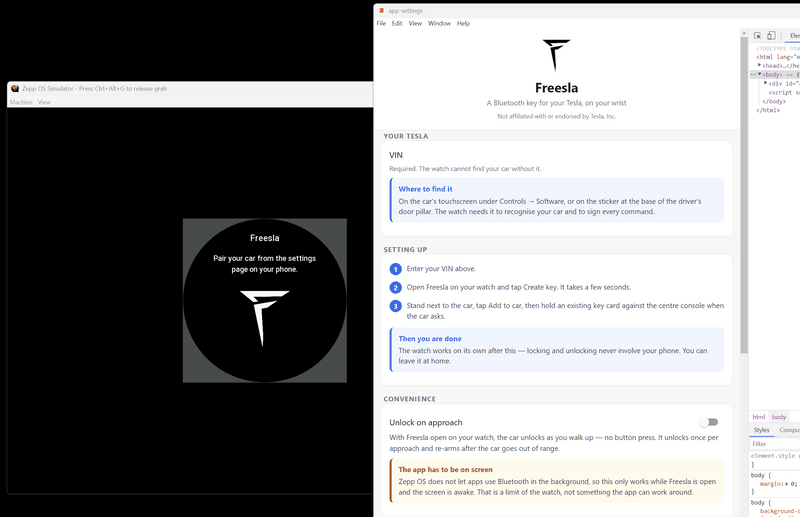The width and height of the screenshot is (800, 517).
Task: Select the body breadcrumb in DevTools
Action: (779, 417)
